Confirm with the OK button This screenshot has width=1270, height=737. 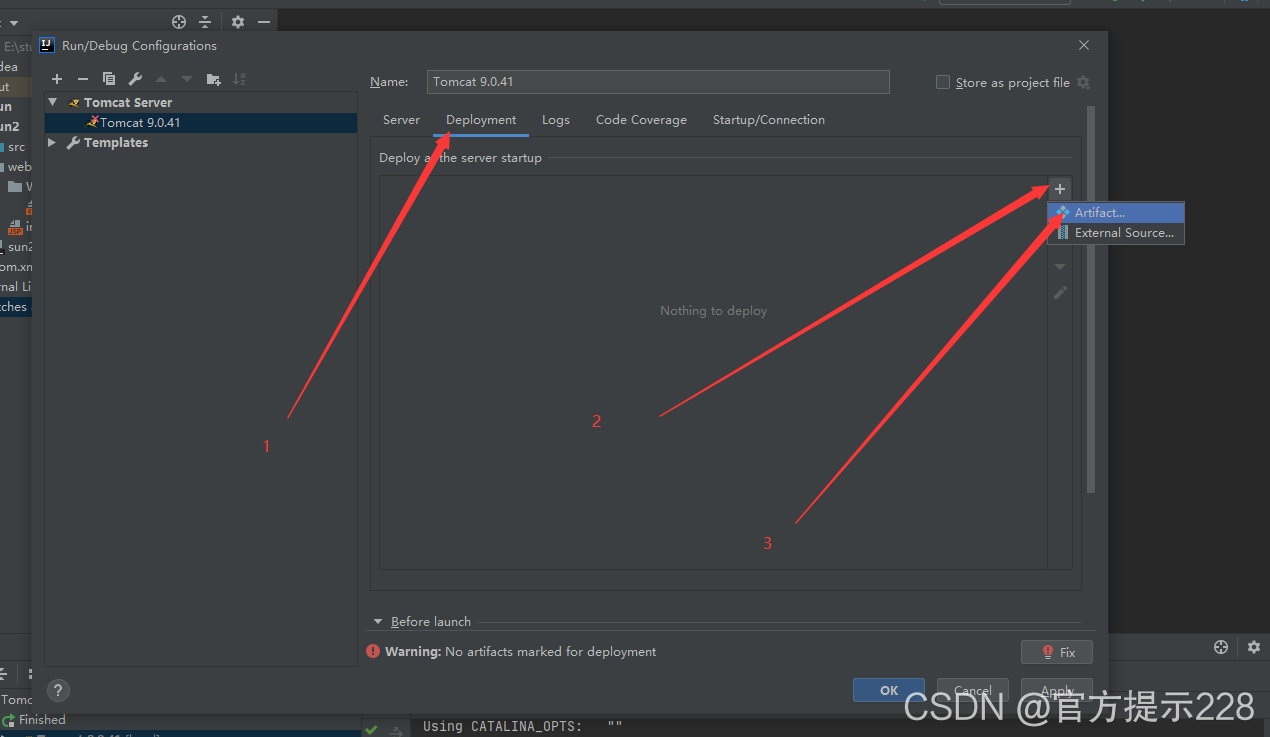coord(889,690)
